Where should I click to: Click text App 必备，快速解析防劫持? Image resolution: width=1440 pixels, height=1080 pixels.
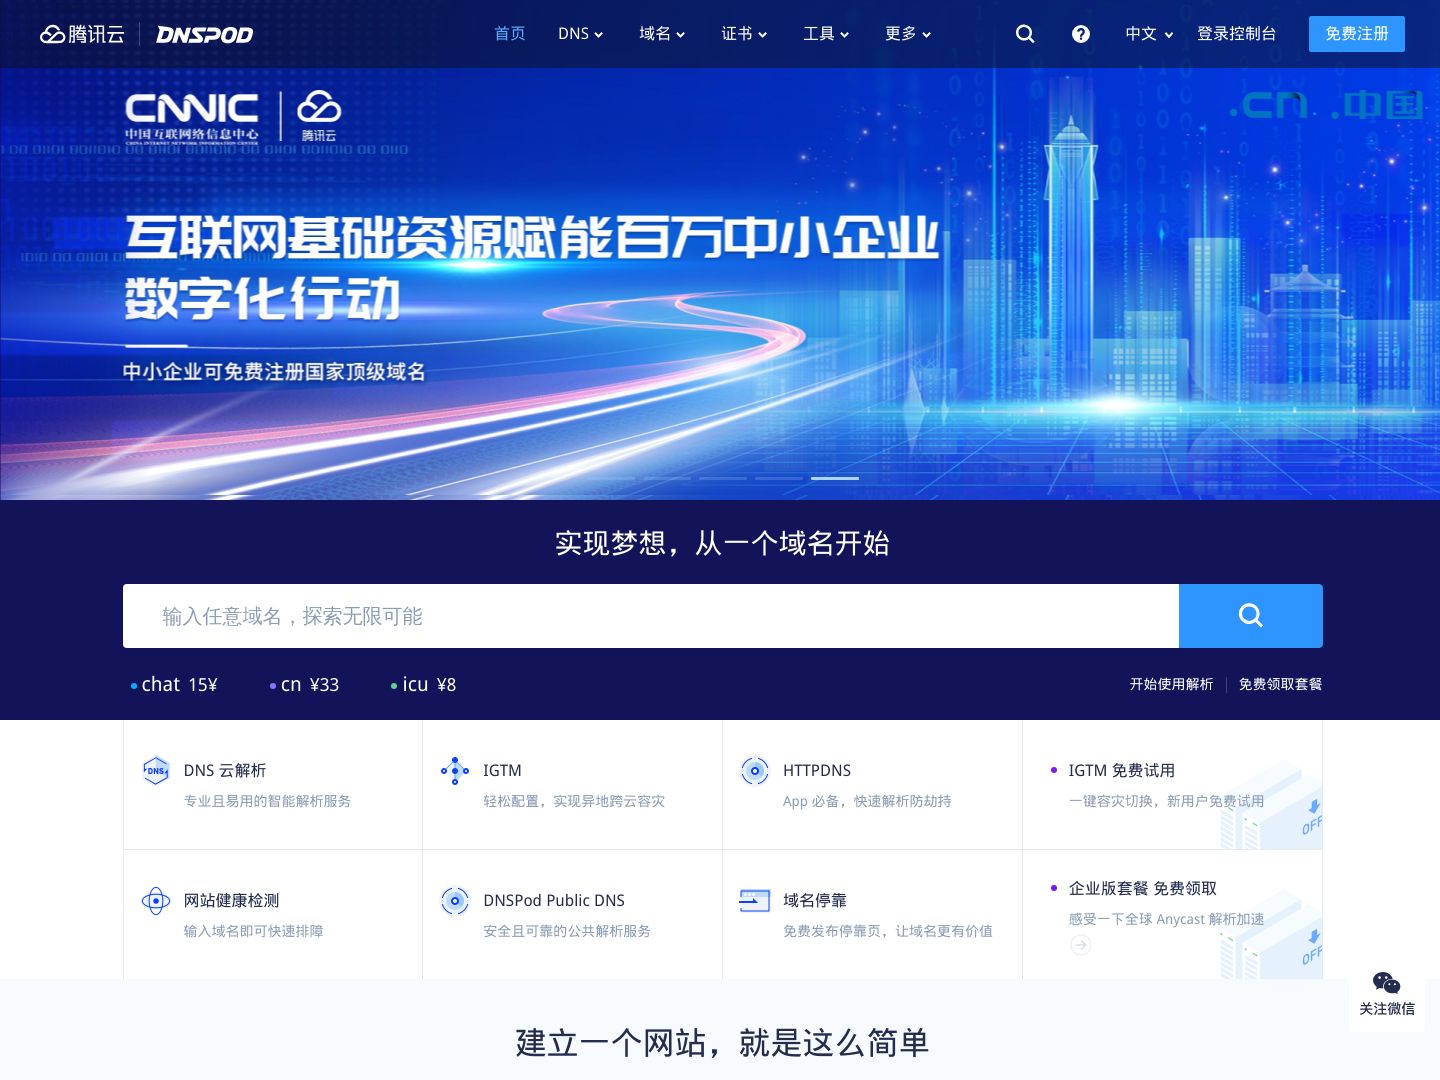(x=867, y=801)
